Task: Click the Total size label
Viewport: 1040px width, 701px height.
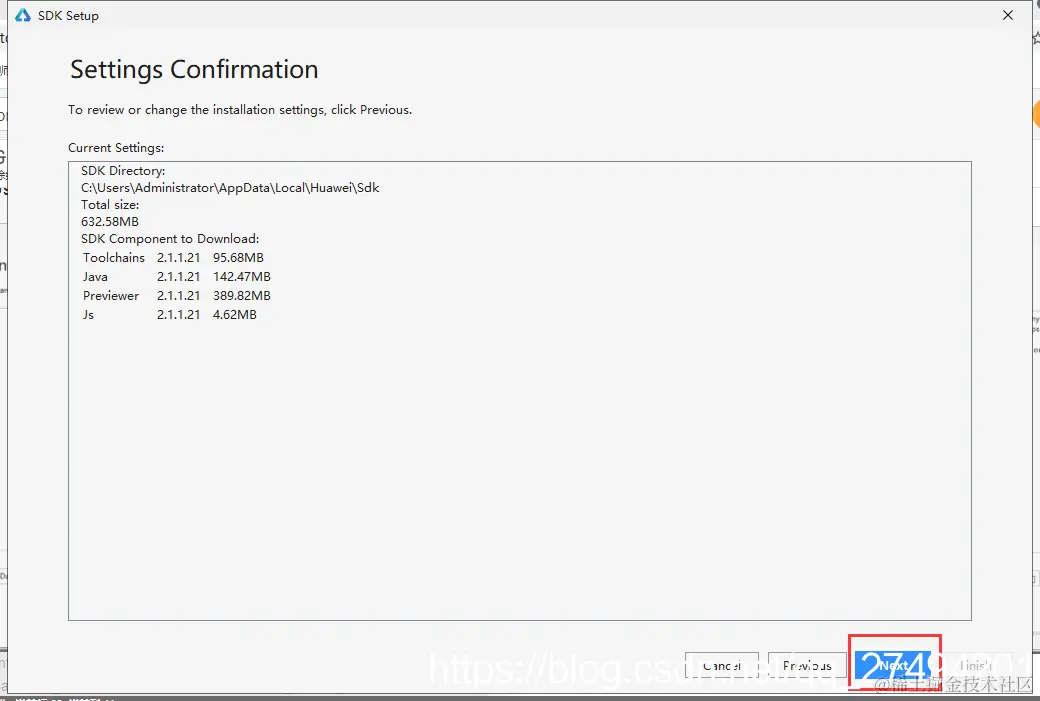Action: [x=110, y=205]
